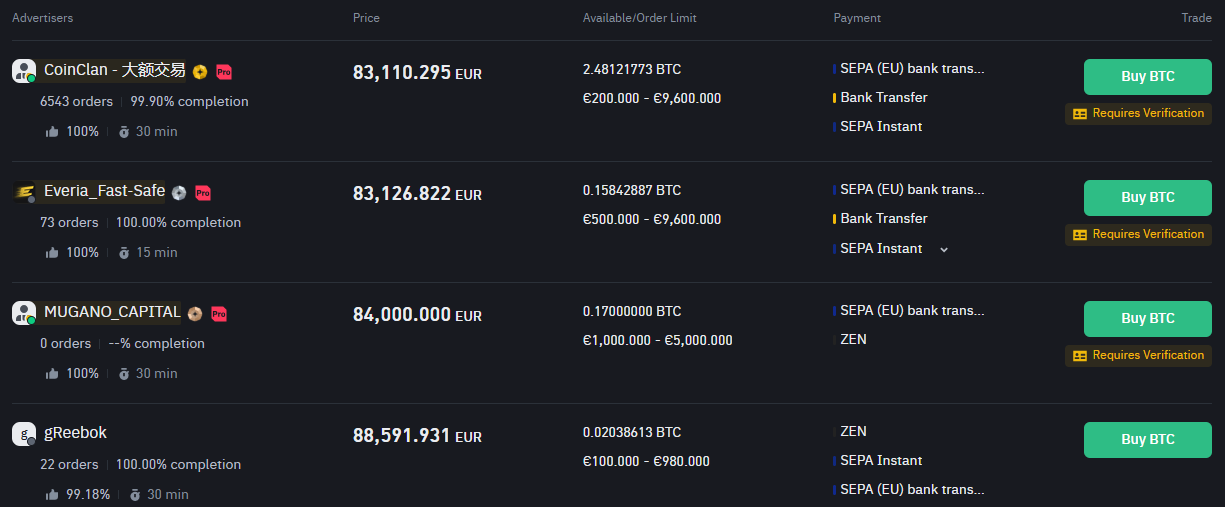The width and height of the screenshot is (1225, 507).
Task: Click the Price column header
Action: click(366, 18)
